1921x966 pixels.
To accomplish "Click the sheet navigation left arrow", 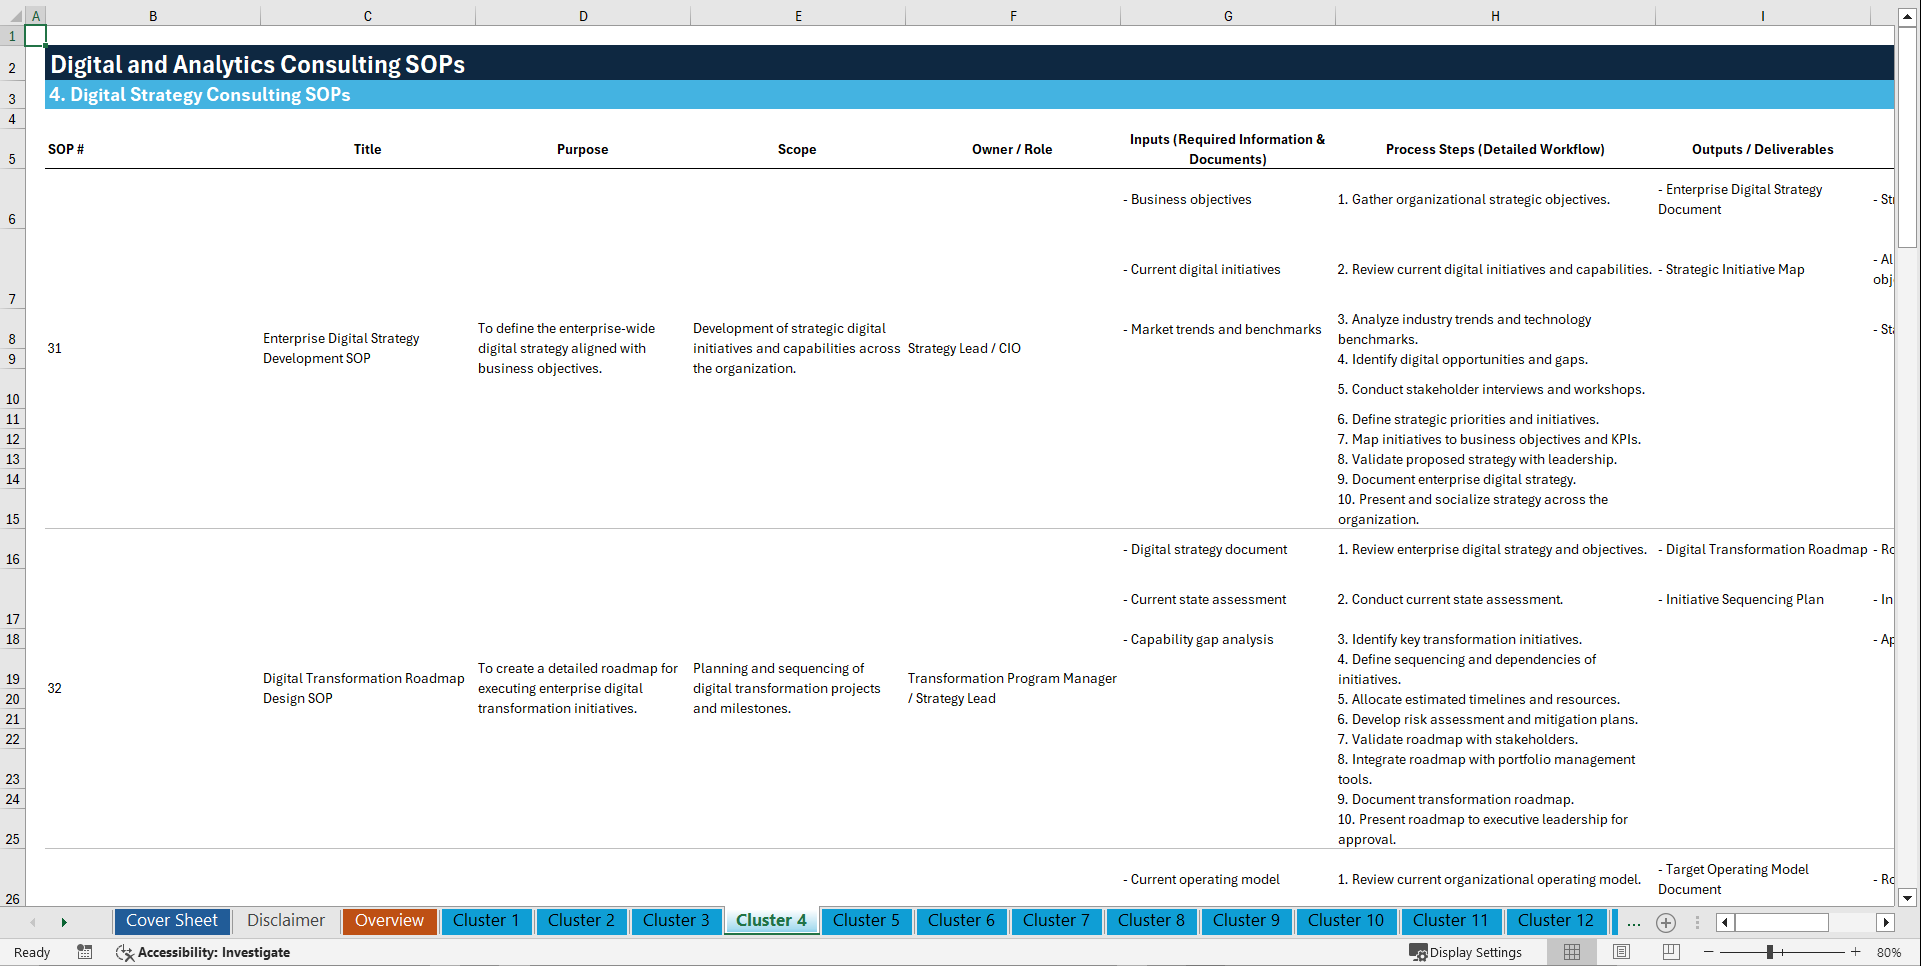I will tap(32, 922).
